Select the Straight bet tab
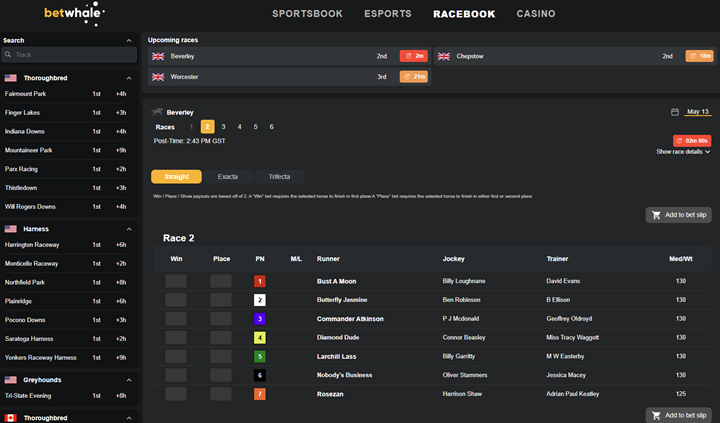Viewport: 720px width, 423px height. pyautogui.click(x=176, y=176)
